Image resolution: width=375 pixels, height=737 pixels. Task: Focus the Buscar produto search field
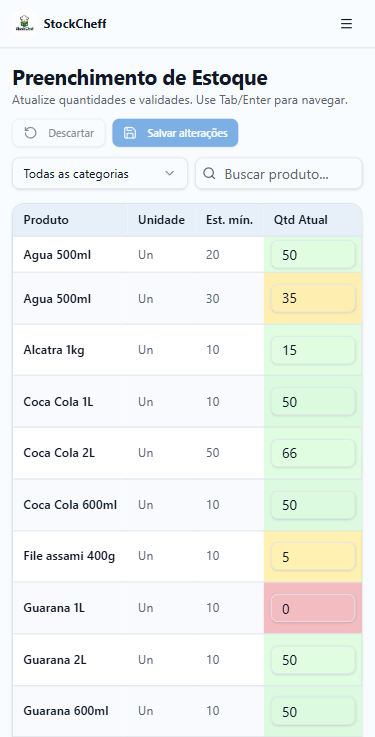click(279, 173)
